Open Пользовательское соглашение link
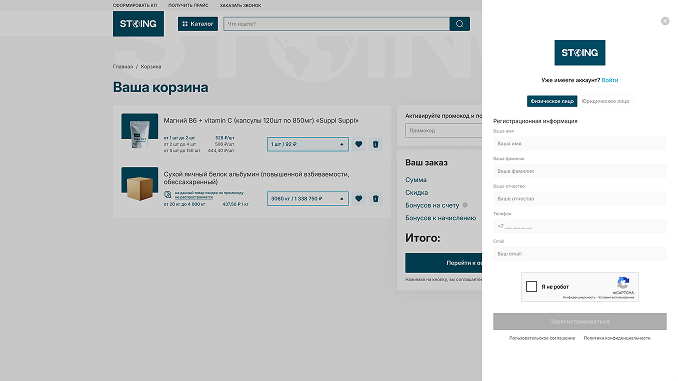Viewport: 678px width, 381px height. 542,338
